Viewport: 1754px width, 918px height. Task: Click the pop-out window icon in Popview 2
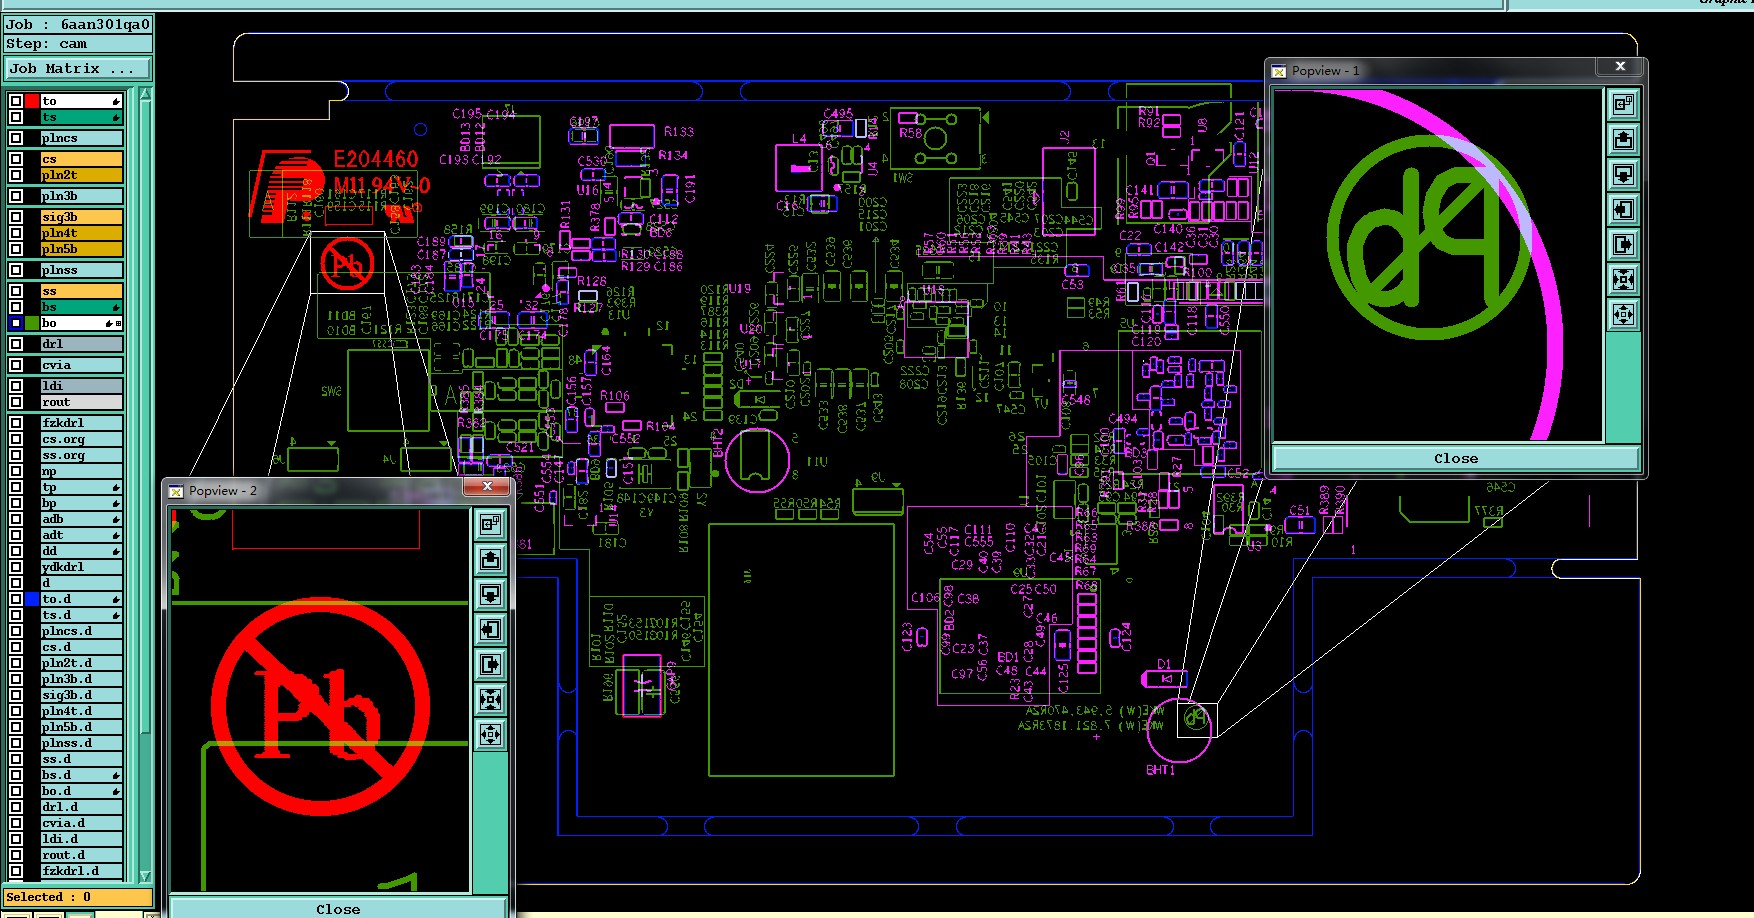(490, 524)
